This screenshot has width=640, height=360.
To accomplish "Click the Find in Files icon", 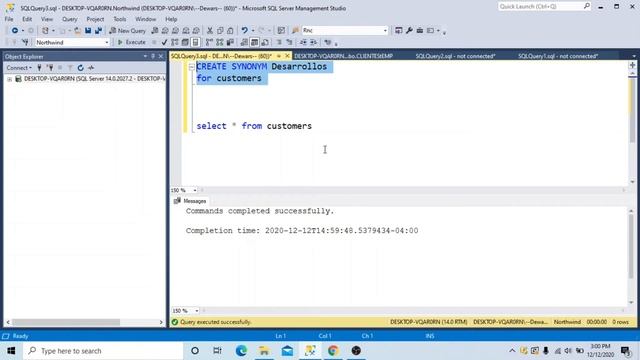I will [x=296, y=31].
